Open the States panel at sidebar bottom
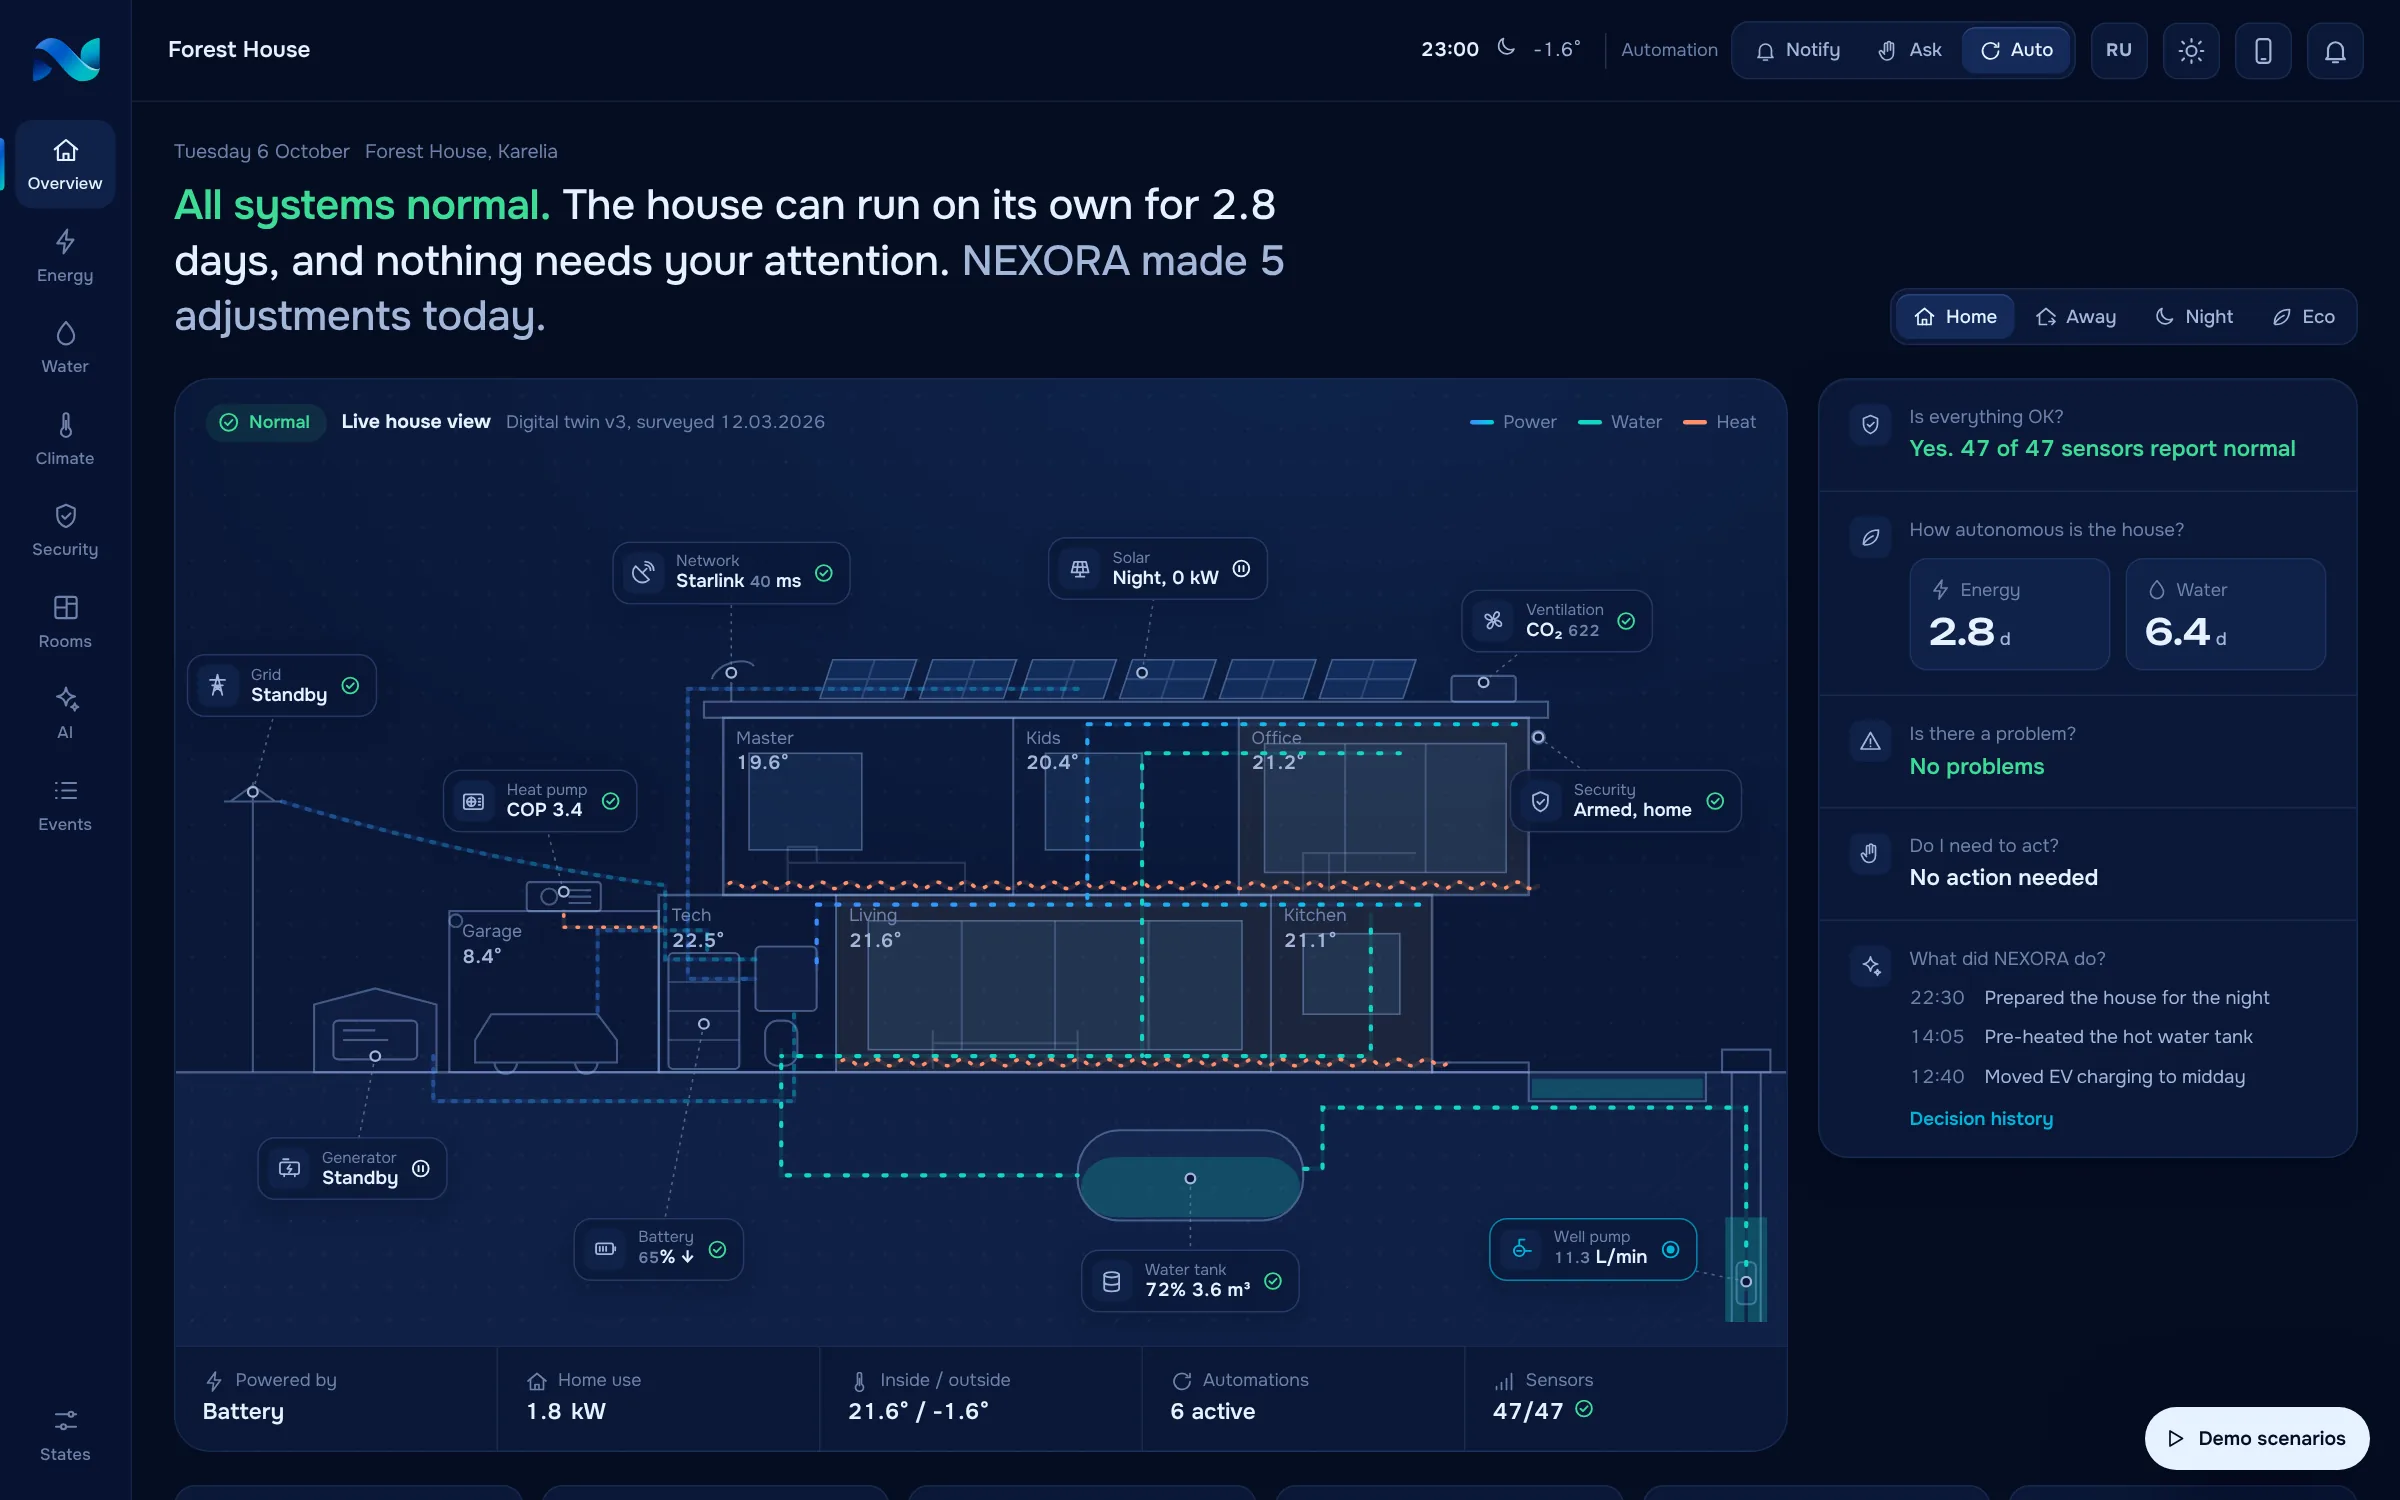Image resolution: width=2400 pixels, height=1500 pixels. pos(65,1435)
